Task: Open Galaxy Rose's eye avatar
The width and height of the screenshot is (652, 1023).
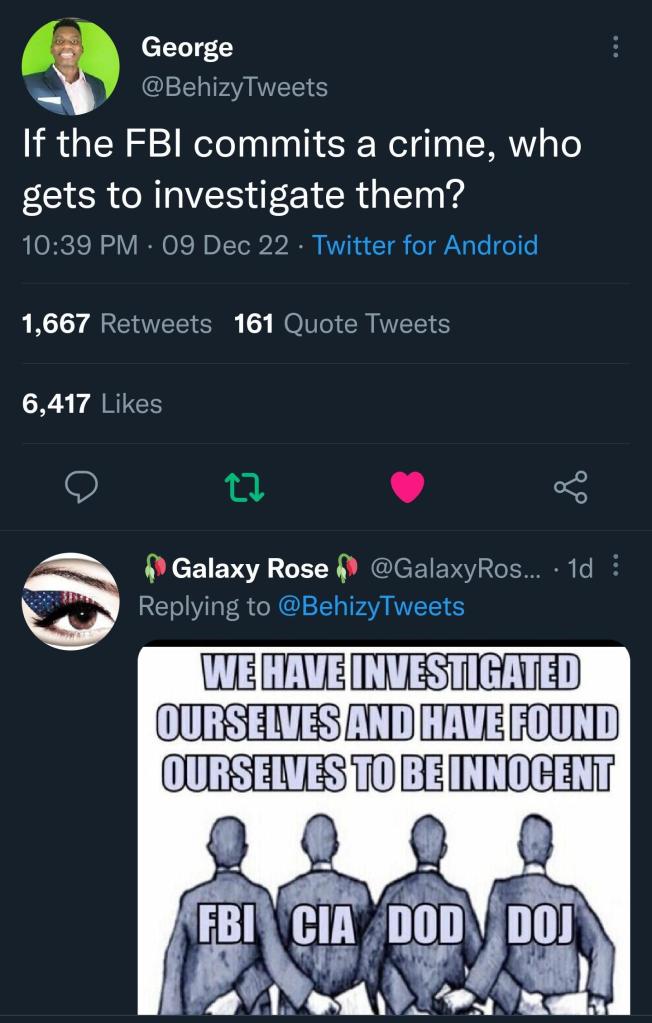Action: [71, 600]
